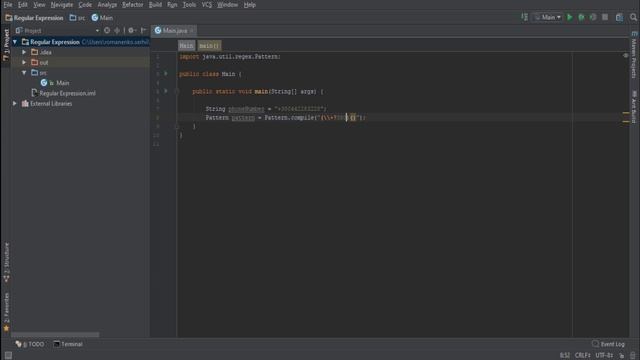Select Main class in project tree
Image resolution: width=640 pixels, height=360 pixels.
62,83
